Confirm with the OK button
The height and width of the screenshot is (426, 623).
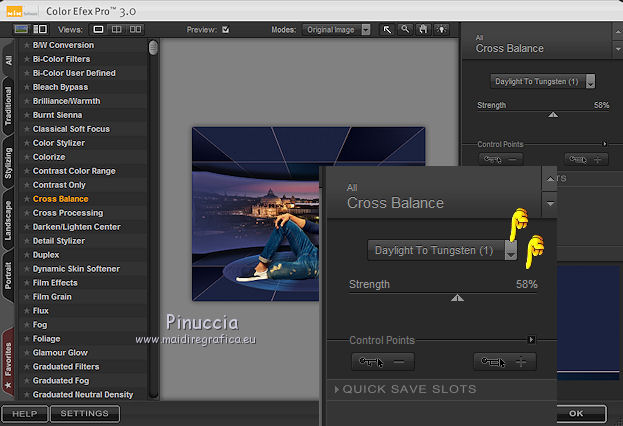577,414
